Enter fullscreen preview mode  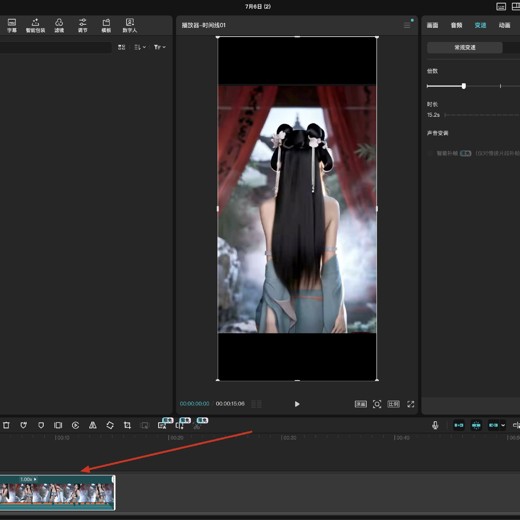pos(411,404)
